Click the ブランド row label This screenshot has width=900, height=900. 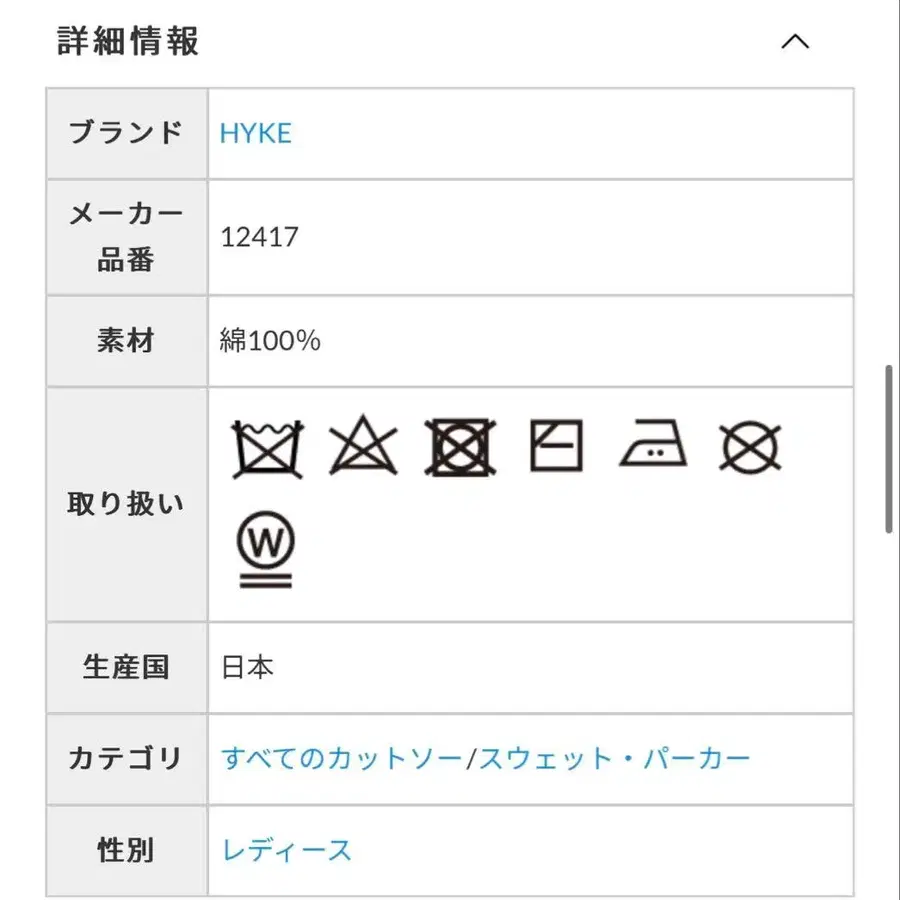tap(126, 133)
